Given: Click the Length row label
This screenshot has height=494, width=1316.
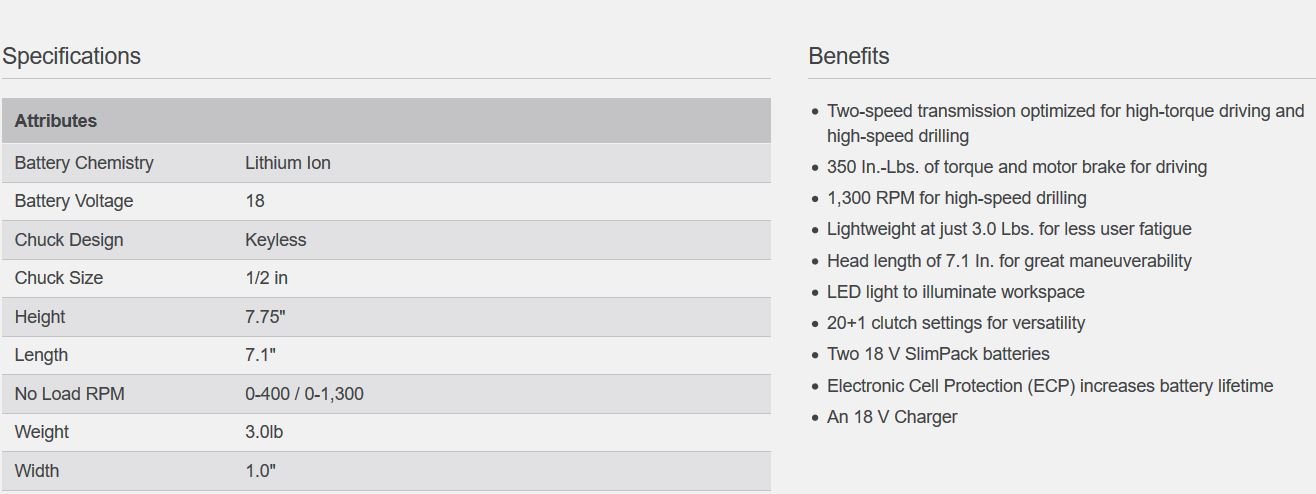Looking at the screenshot, I should click(x=42, y=355).
